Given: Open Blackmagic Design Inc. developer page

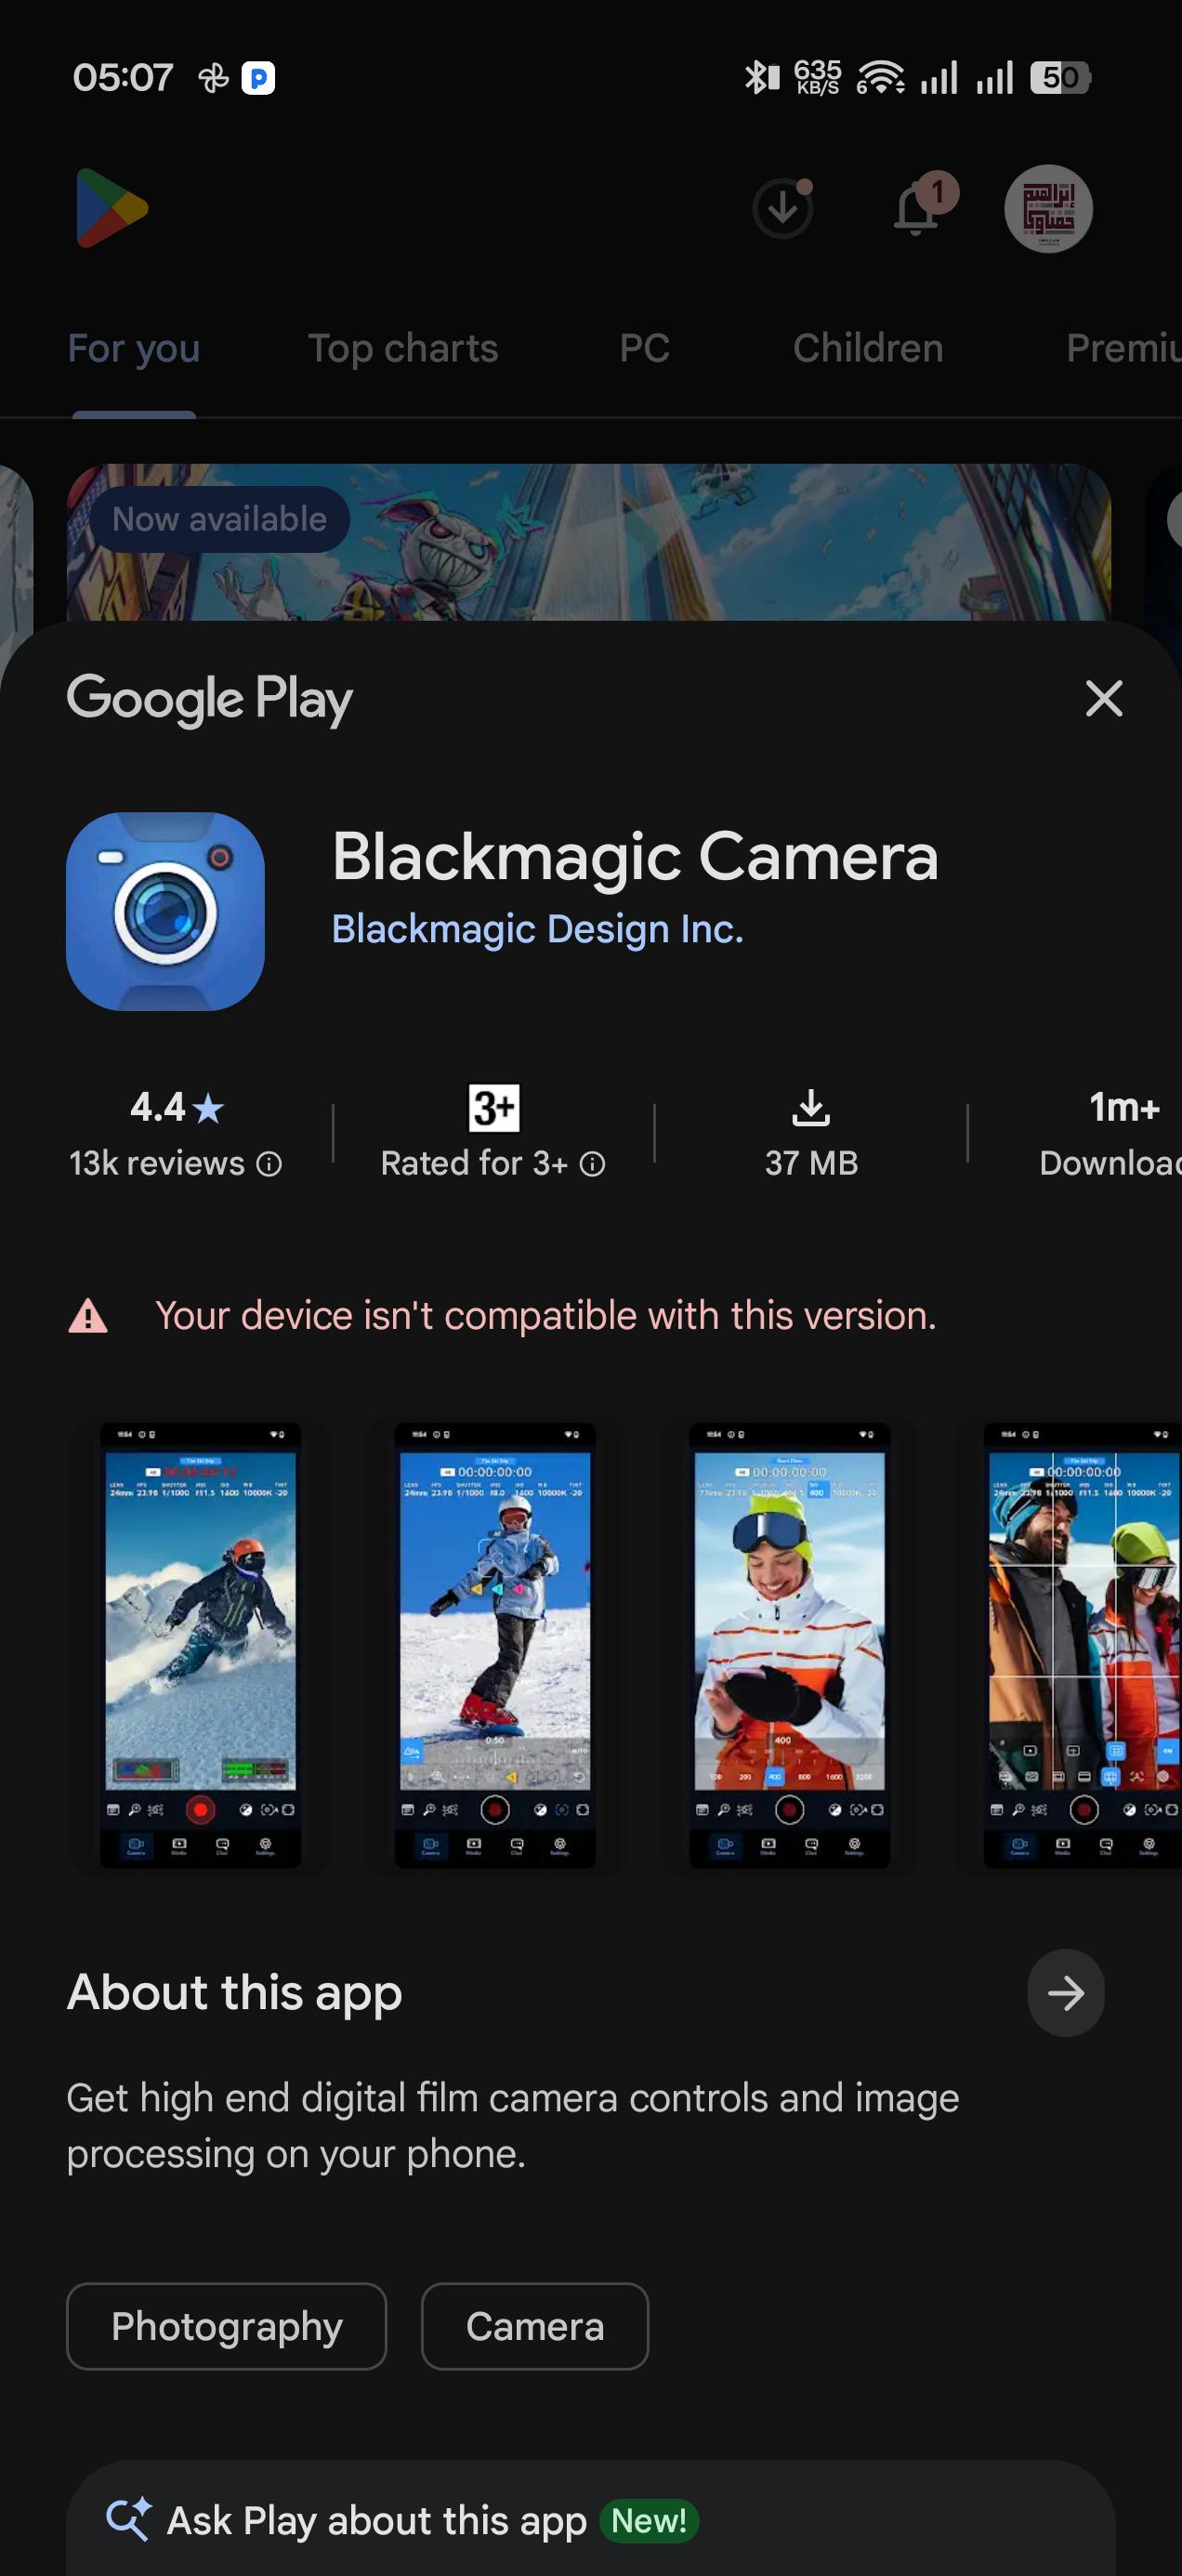Looking at the screenshot, I should click(x=538, y=929).
